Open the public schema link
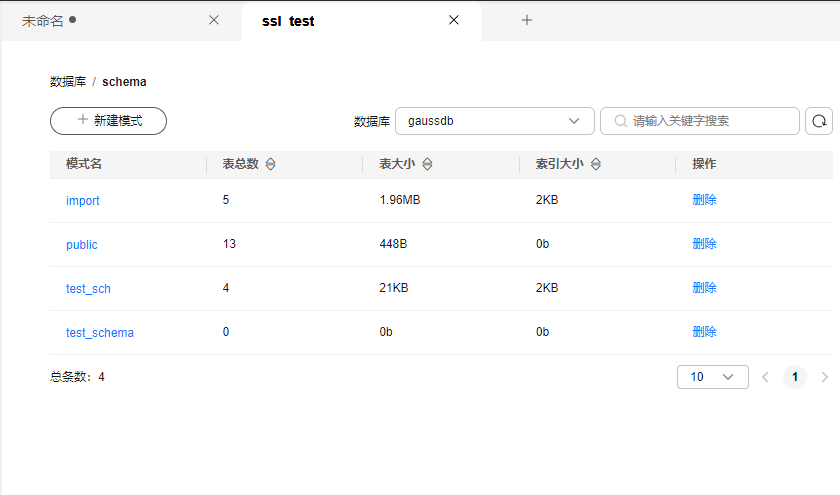The height and width of the screenshot is (495, 840). coord(82,244)
